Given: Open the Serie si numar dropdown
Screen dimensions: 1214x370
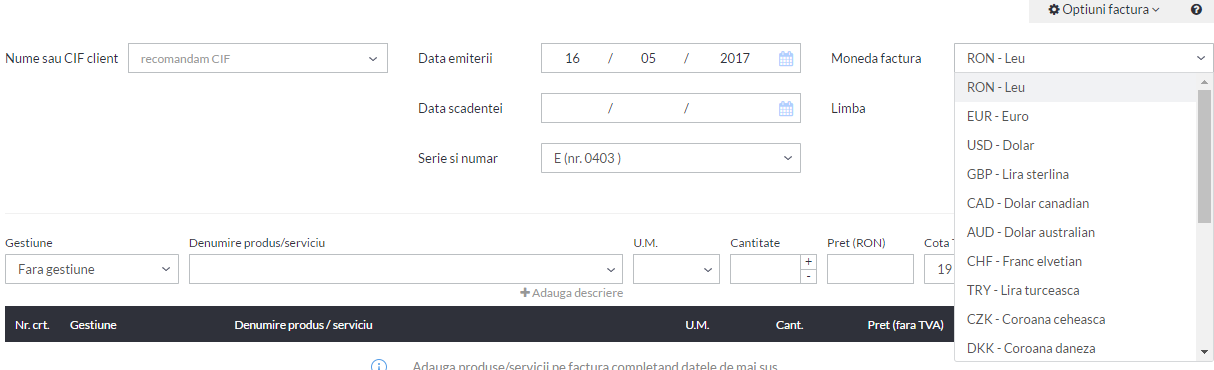Looking at the screenshot, I should 671,158.
